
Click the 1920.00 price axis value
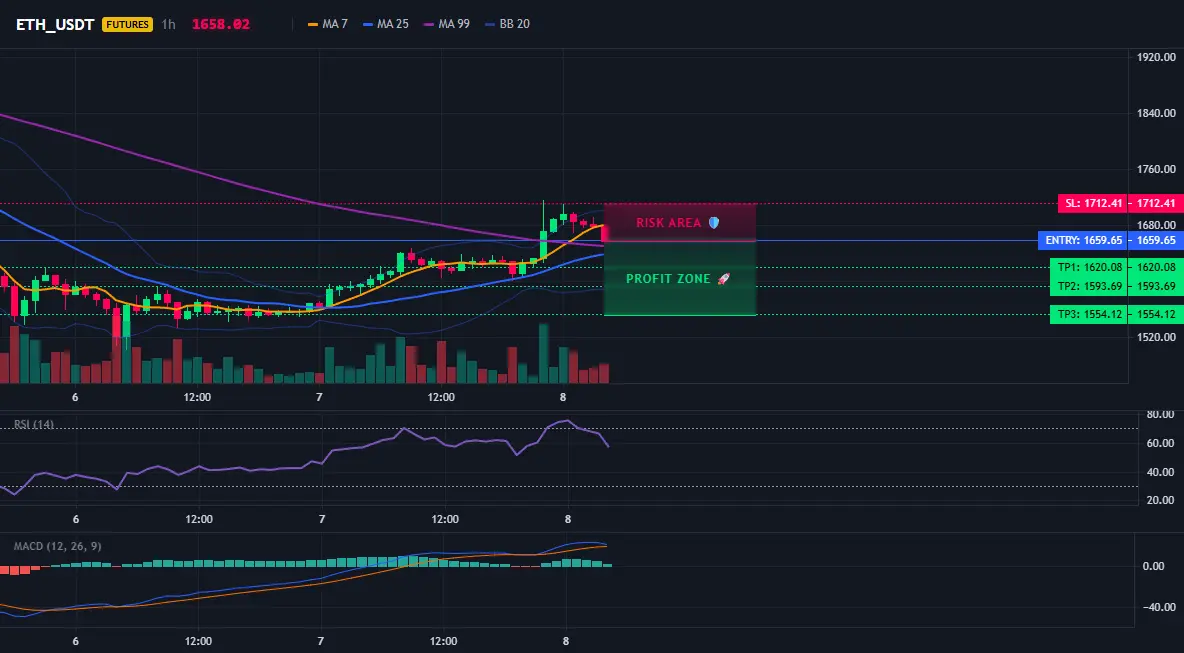click(1156, 57)
